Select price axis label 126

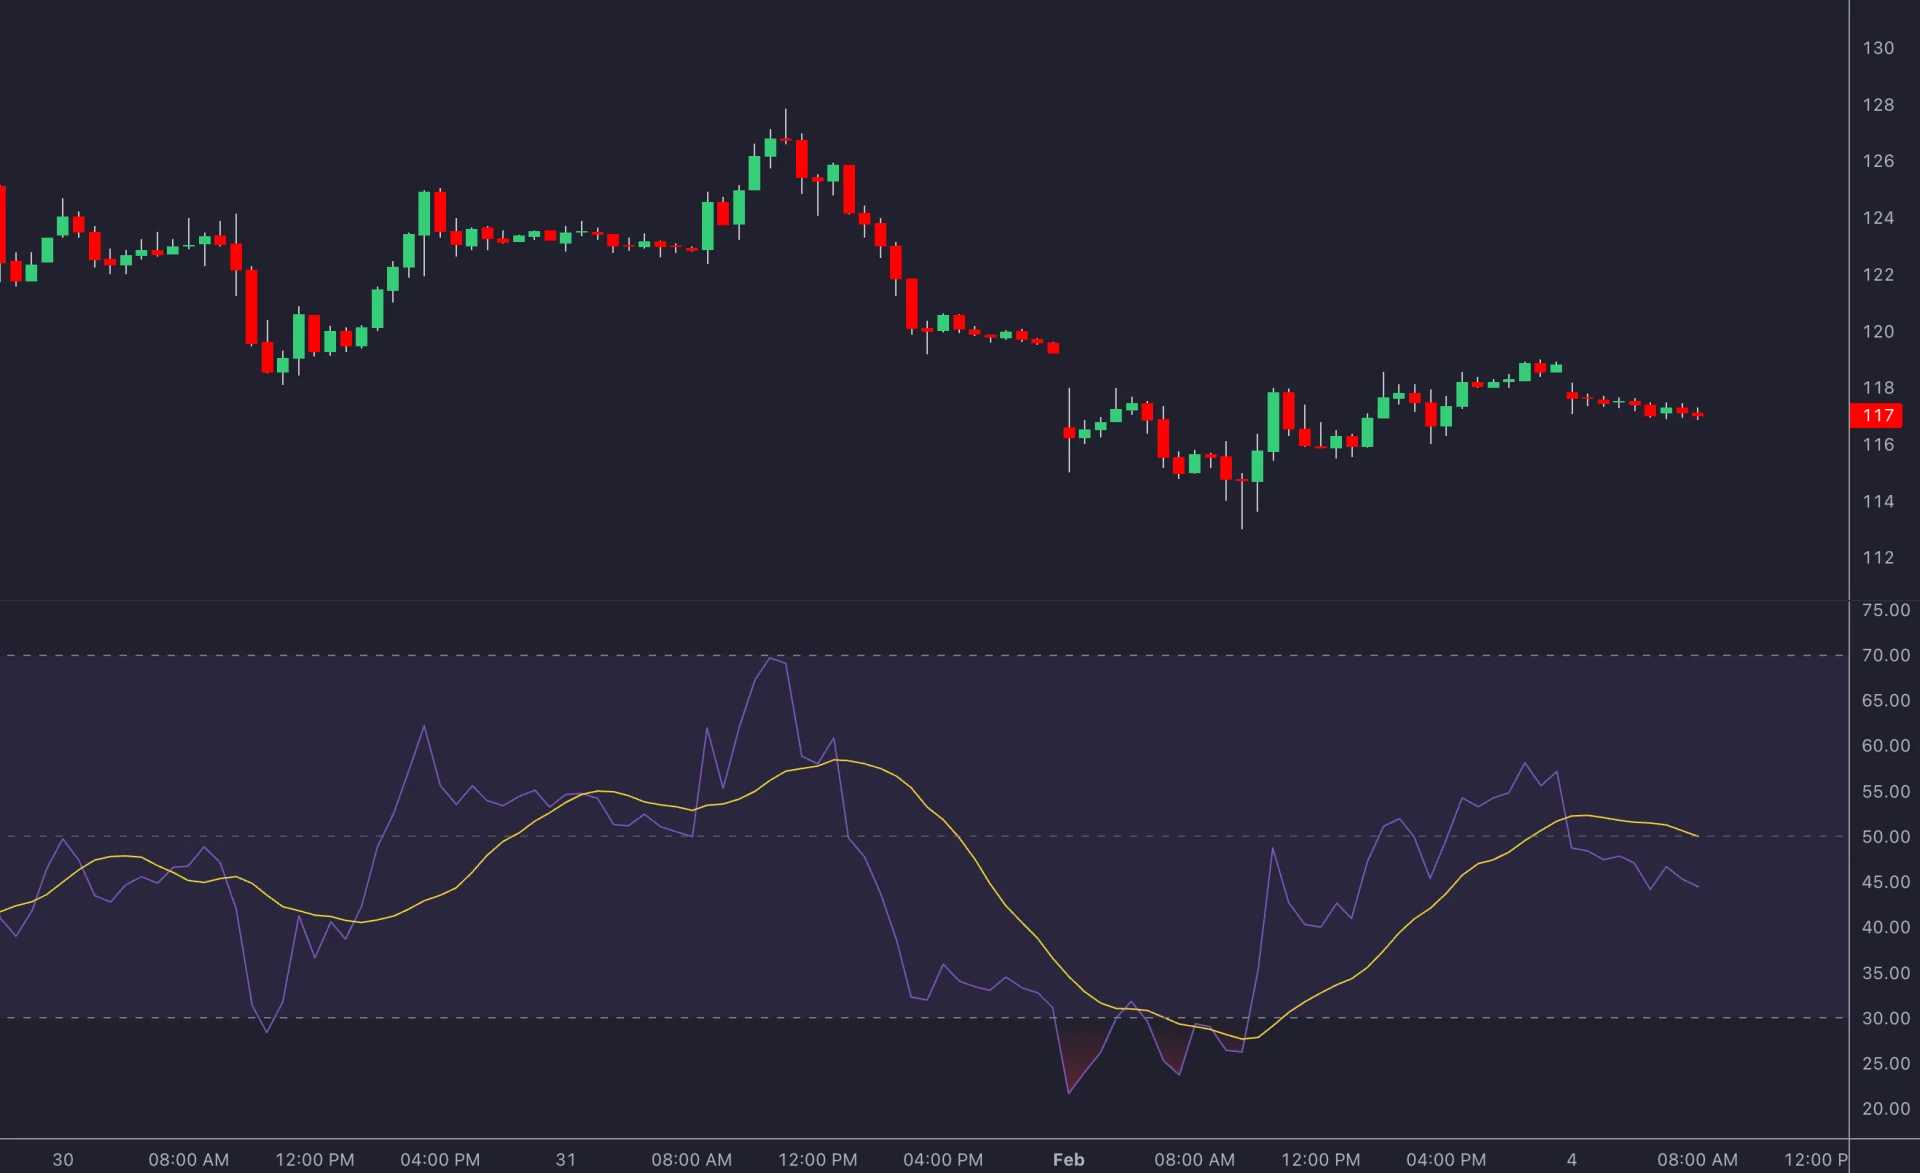[1878, 161]
